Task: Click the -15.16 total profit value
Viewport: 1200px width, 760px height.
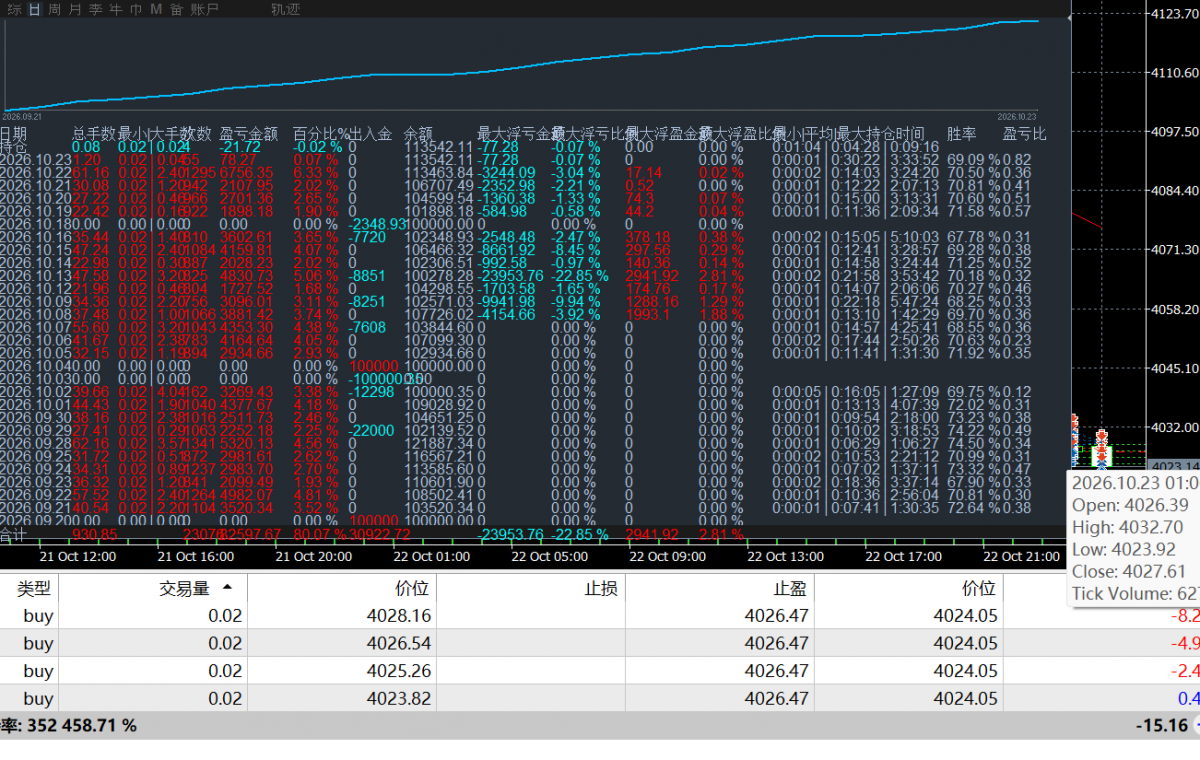Action: [1161, 725]
